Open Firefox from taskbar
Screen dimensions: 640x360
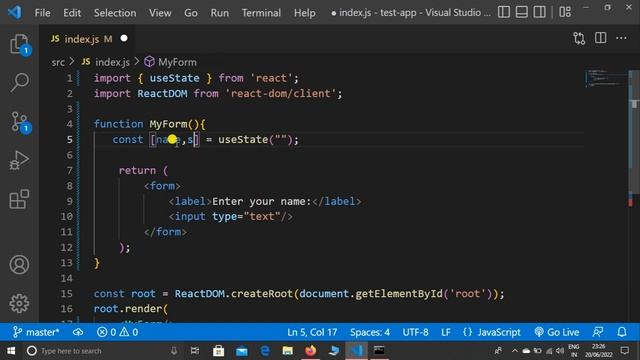coord(311,351)
